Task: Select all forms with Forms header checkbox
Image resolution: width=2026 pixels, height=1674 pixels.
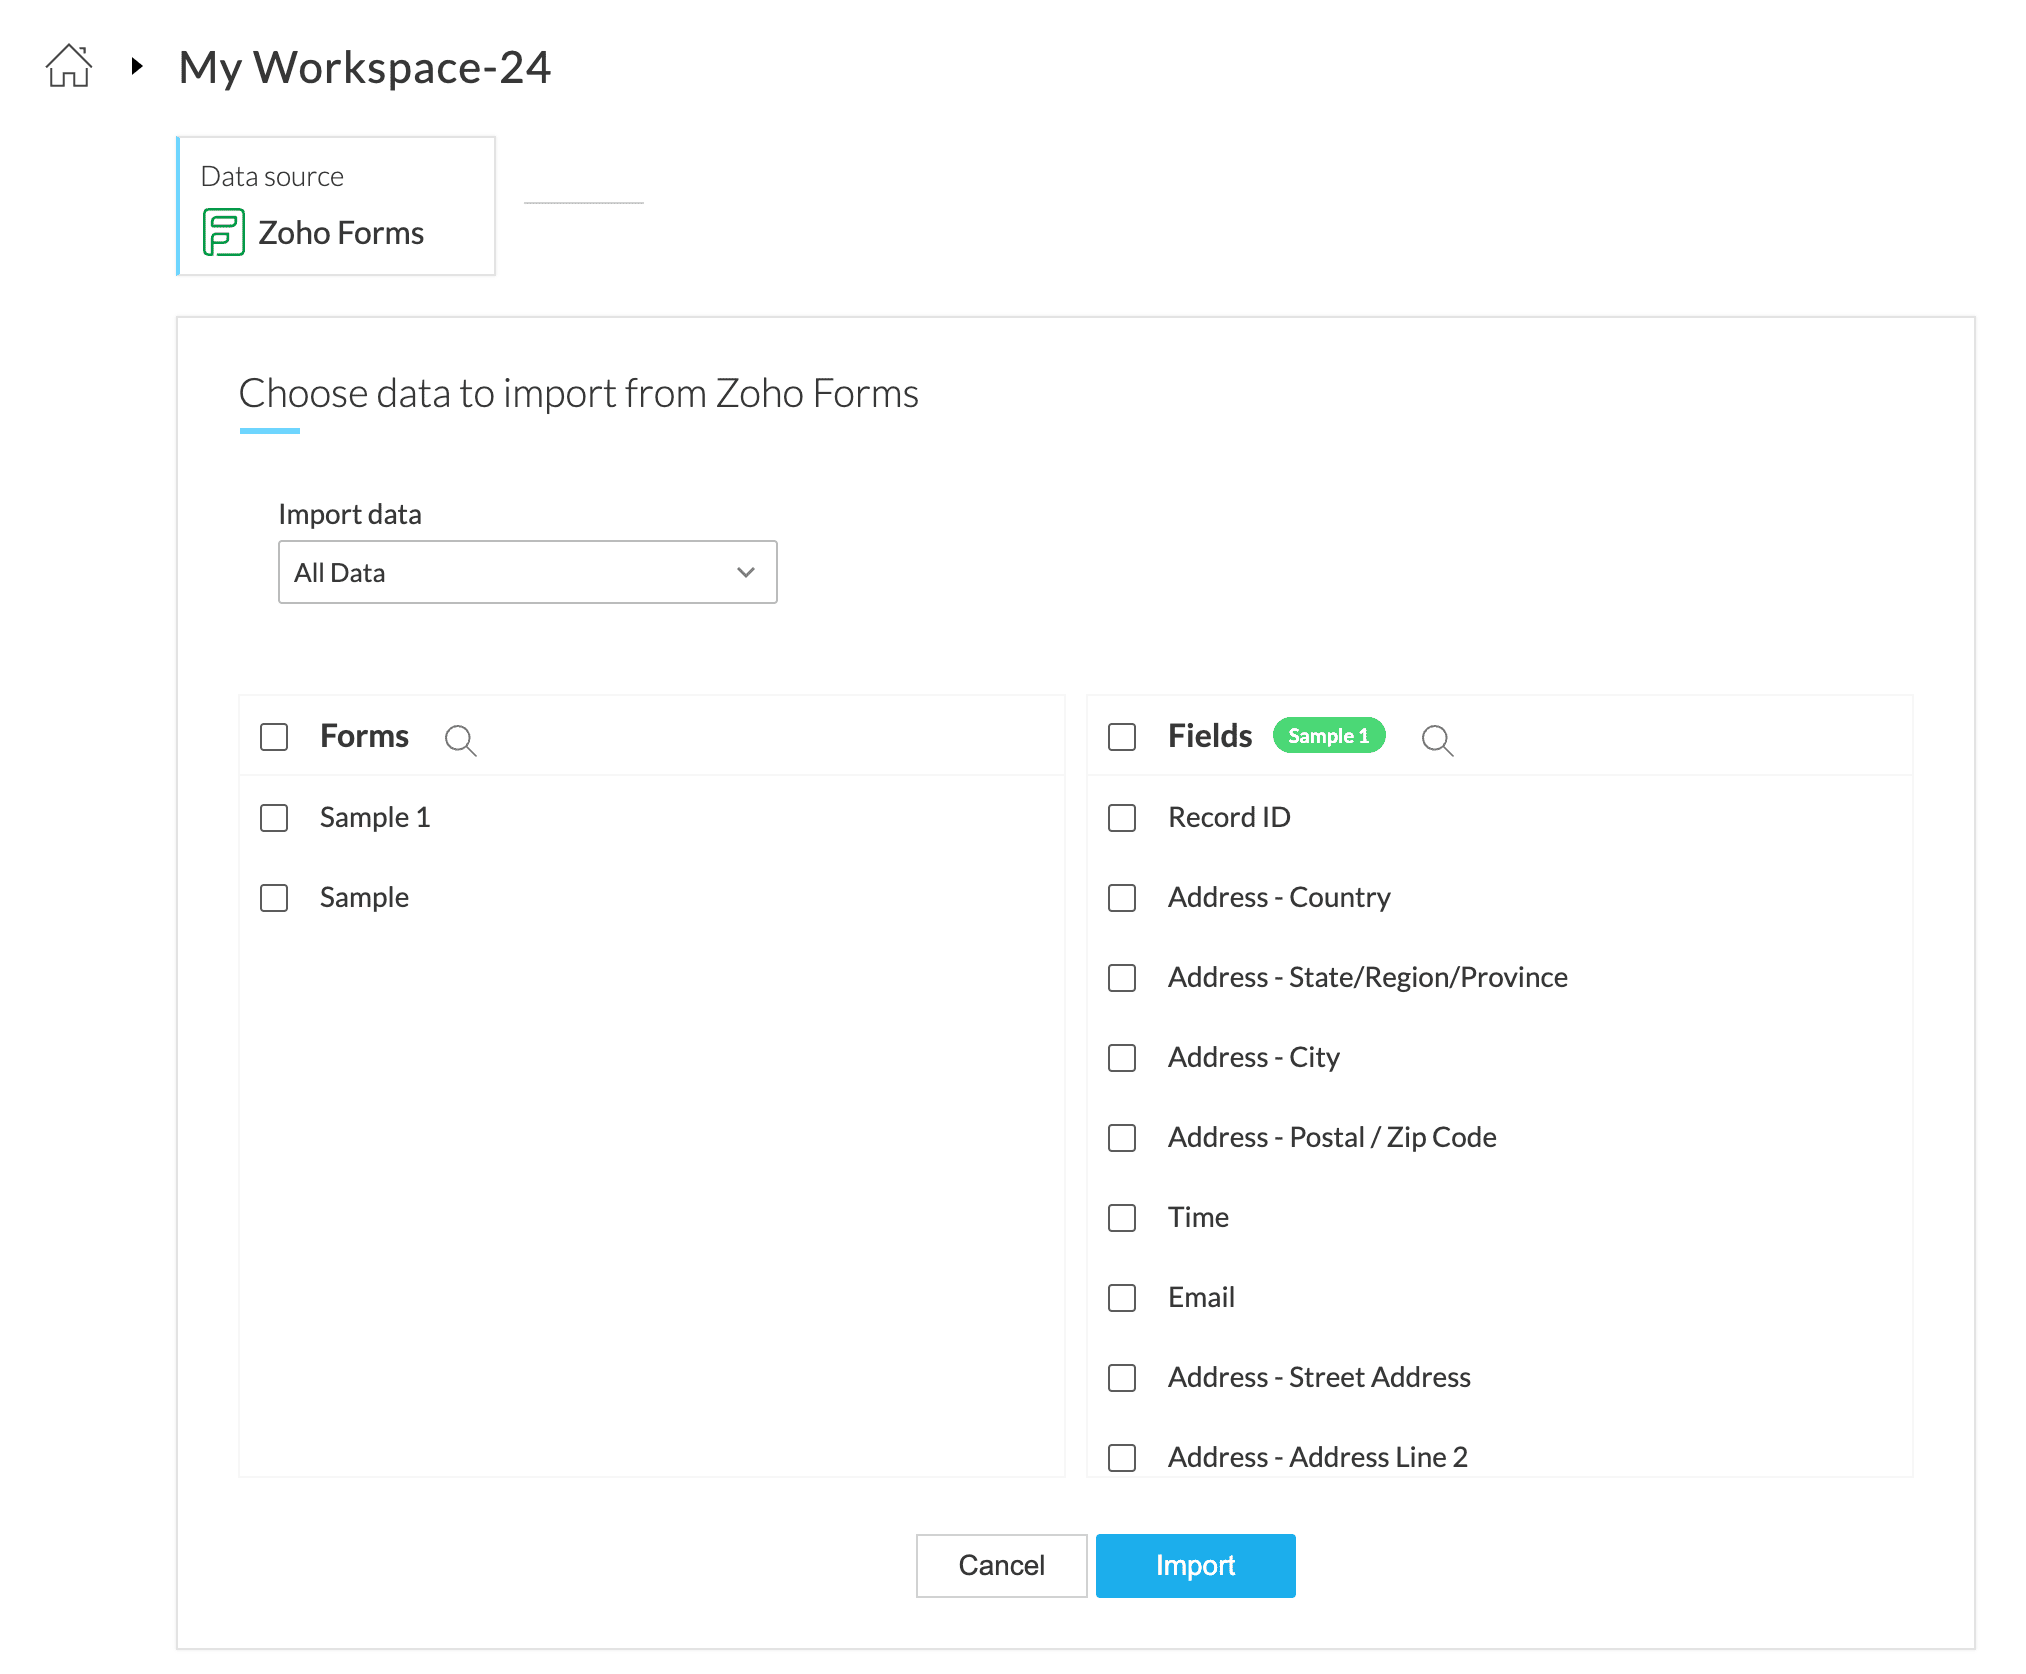Action: pos(274,737)
